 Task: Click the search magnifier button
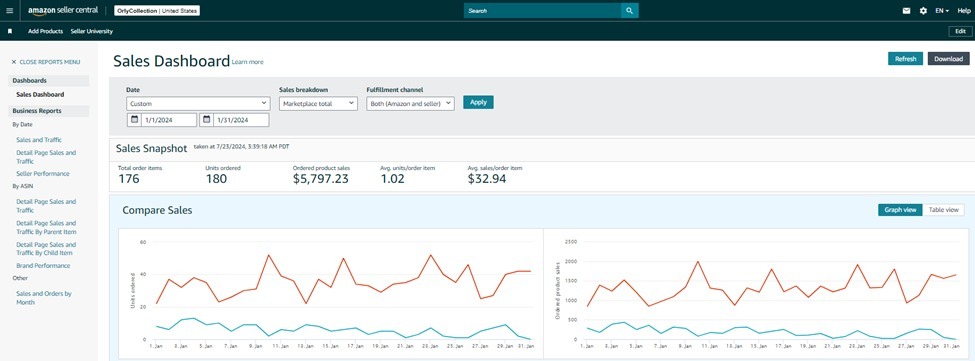pyautogui.click(x=629, y=11)
